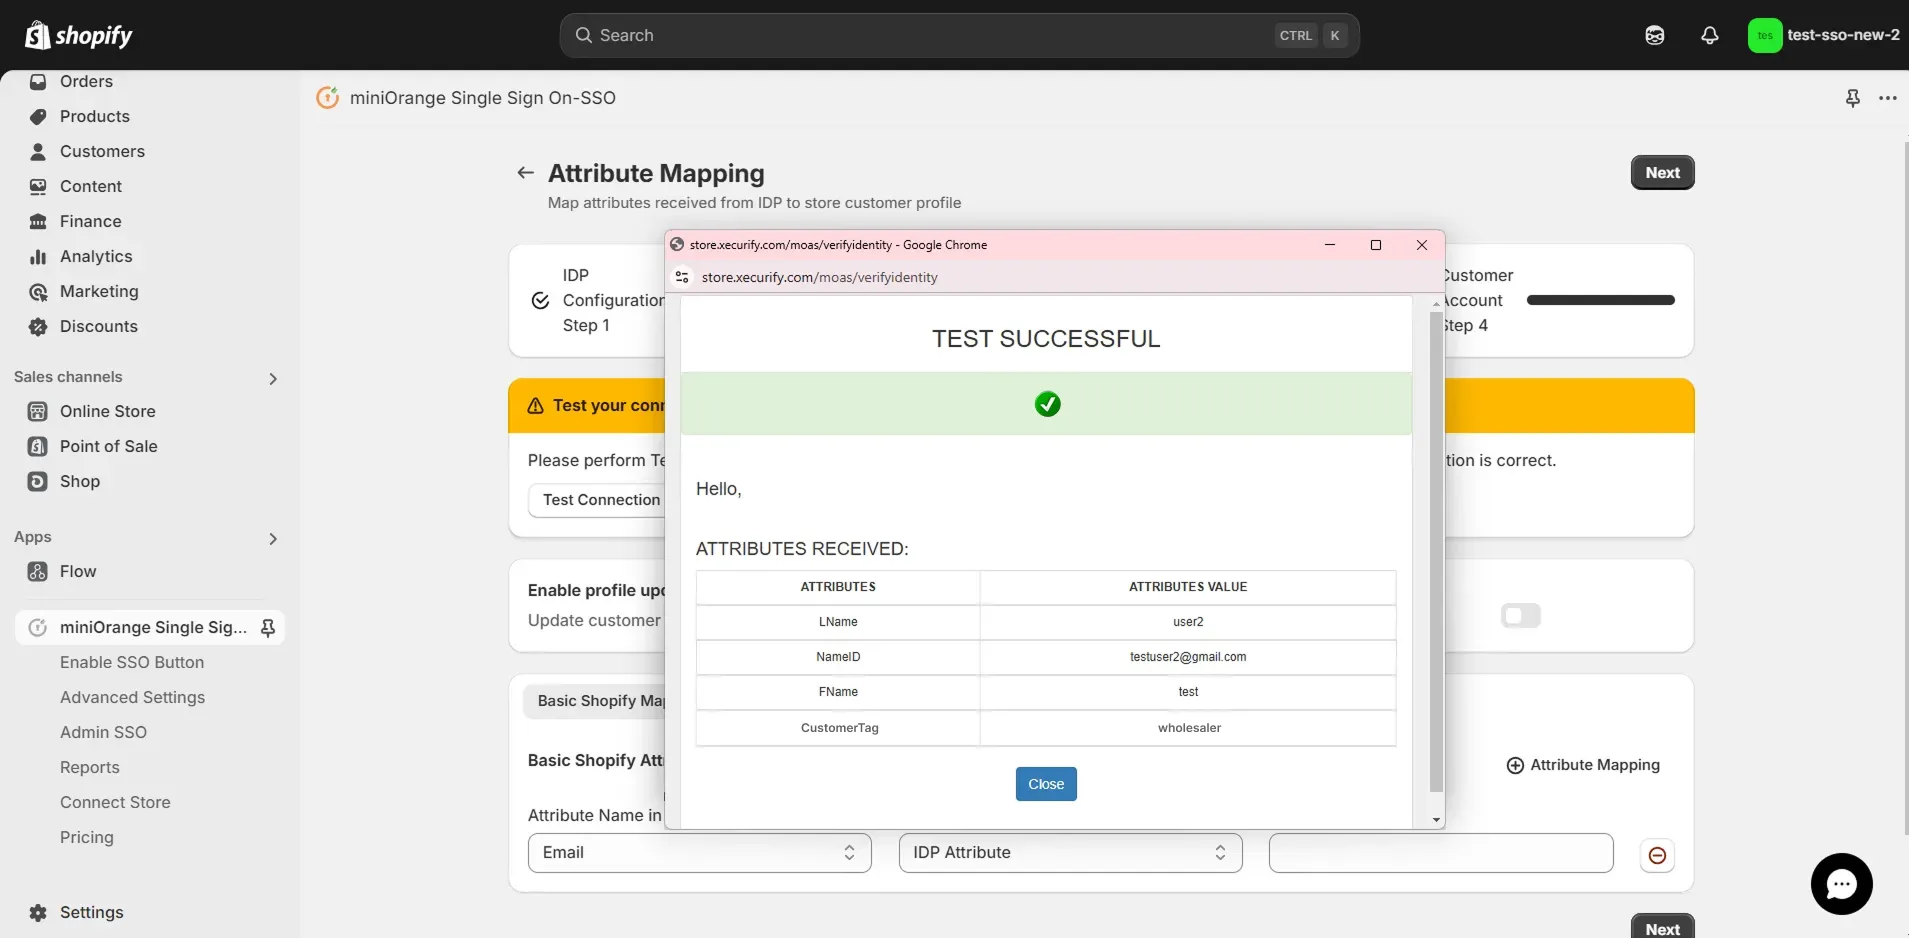Click the pin icon in app header

pos(1852,98)
